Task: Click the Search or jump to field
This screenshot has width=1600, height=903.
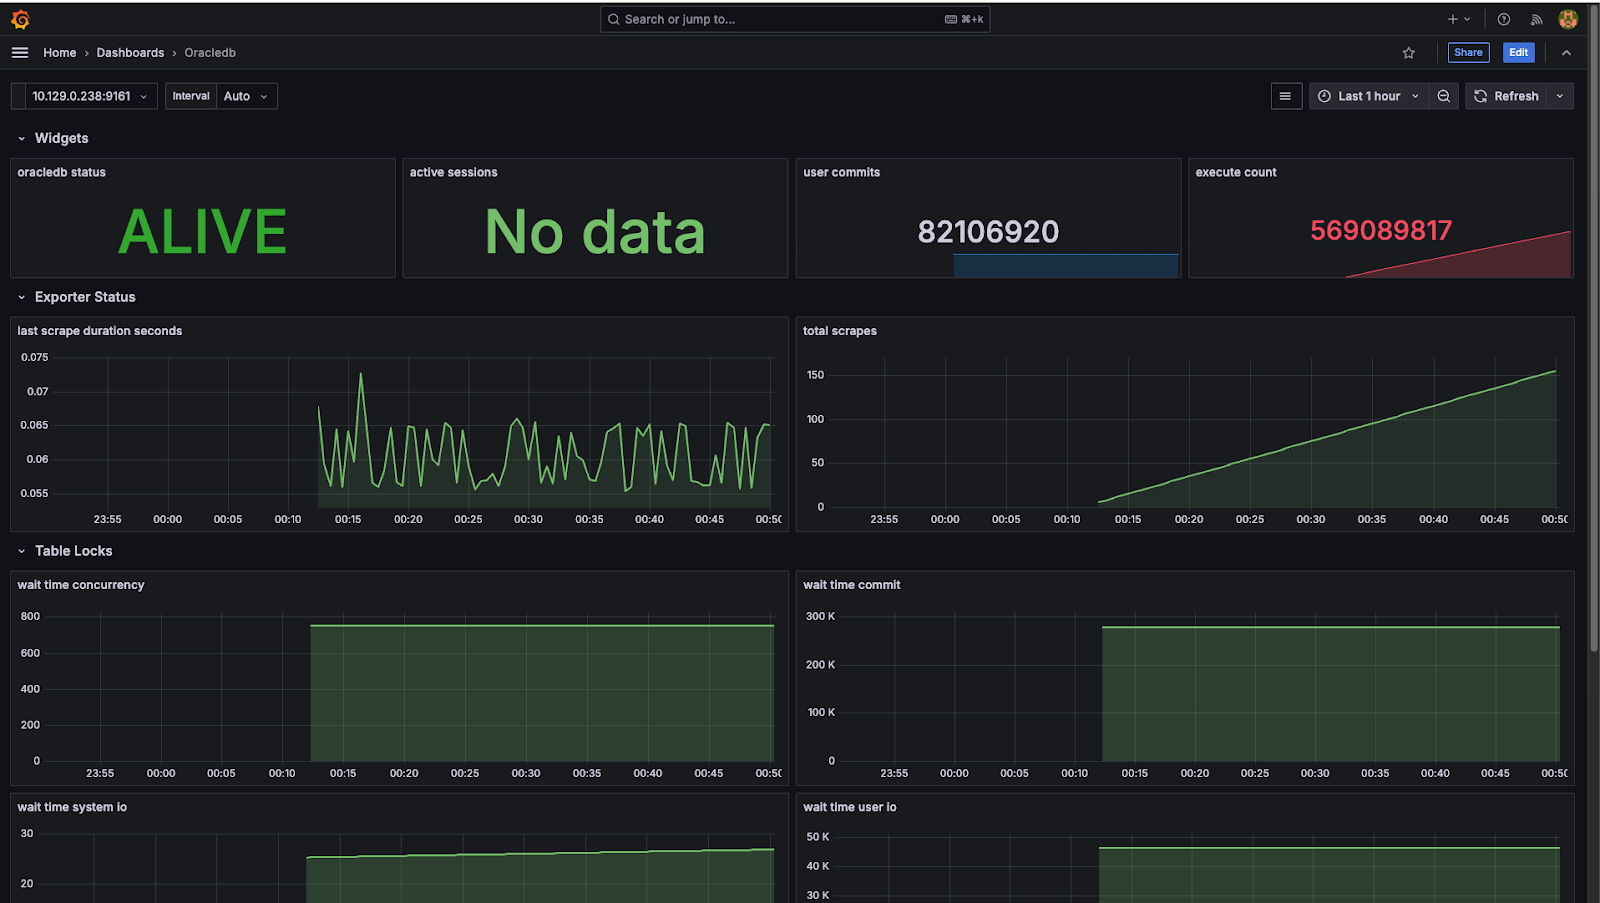Action: click(x=780, y=19)
